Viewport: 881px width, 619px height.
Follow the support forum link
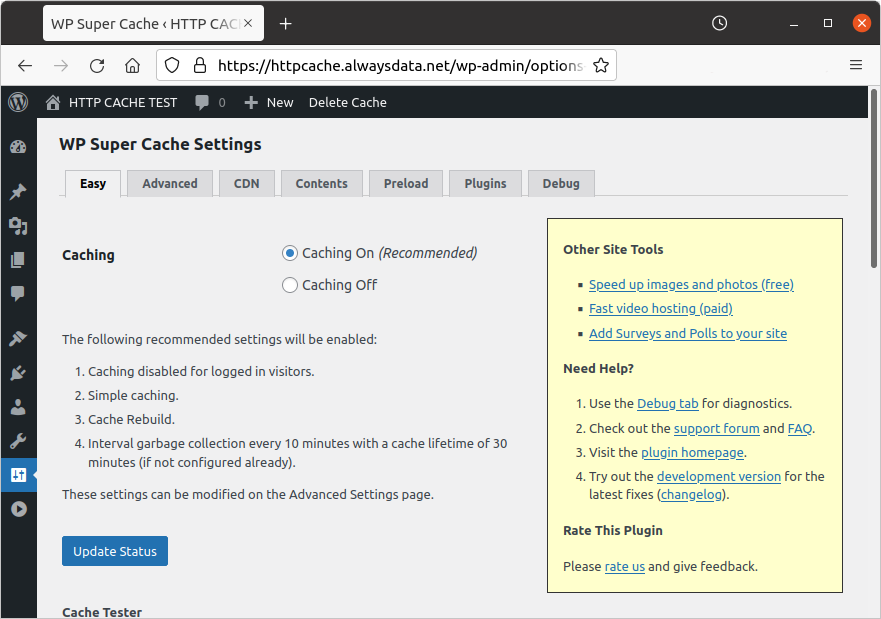click(716, 428)
